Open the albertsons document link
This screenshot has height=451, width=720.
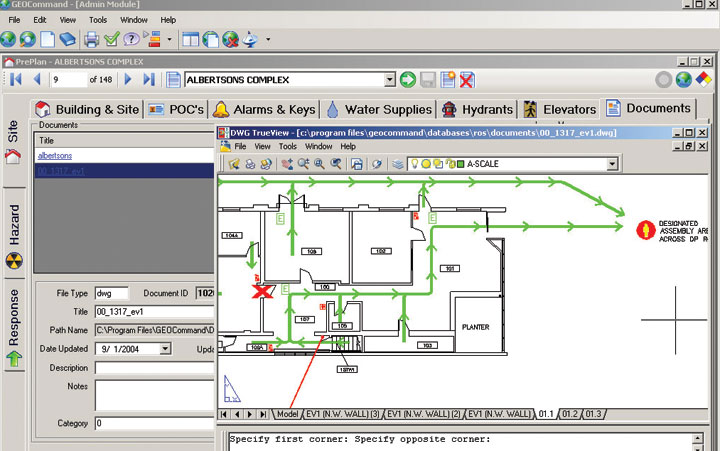click(x=54, y=156)
